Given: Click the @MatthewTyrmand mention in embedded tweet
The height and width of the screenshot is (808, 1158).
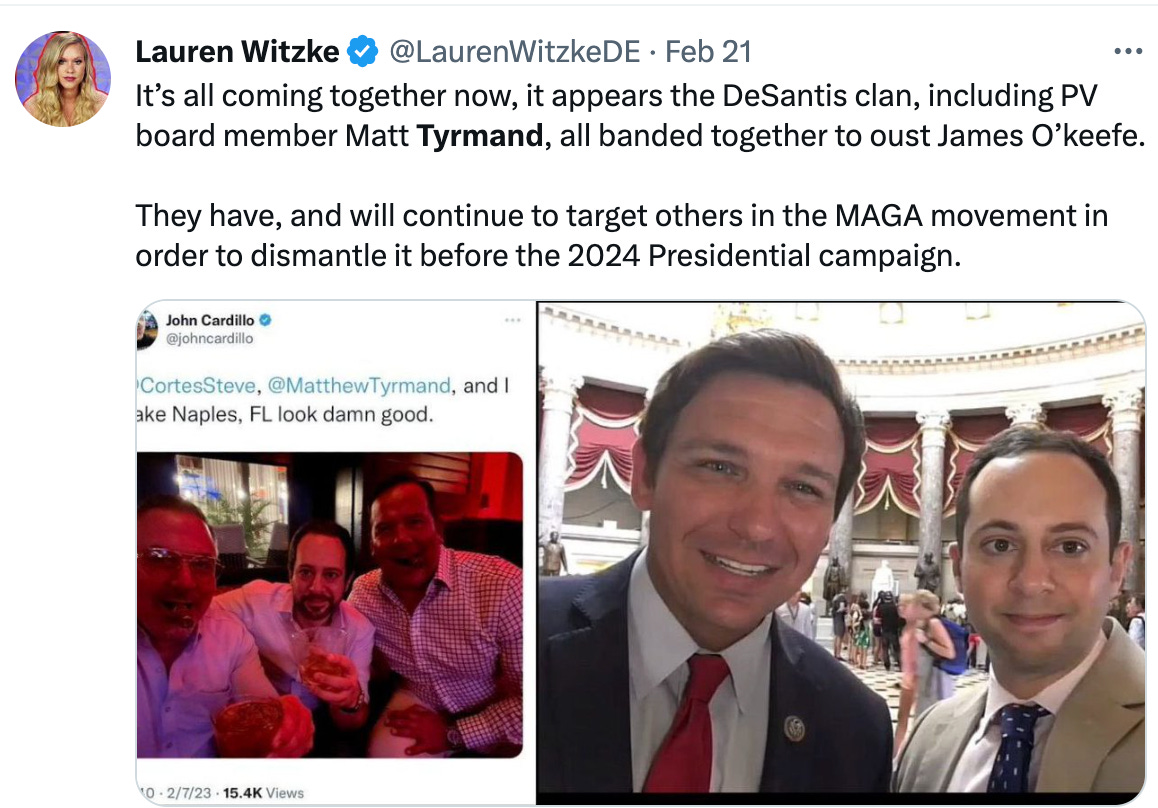Looking at the screenshot, I should pos(359,386).
